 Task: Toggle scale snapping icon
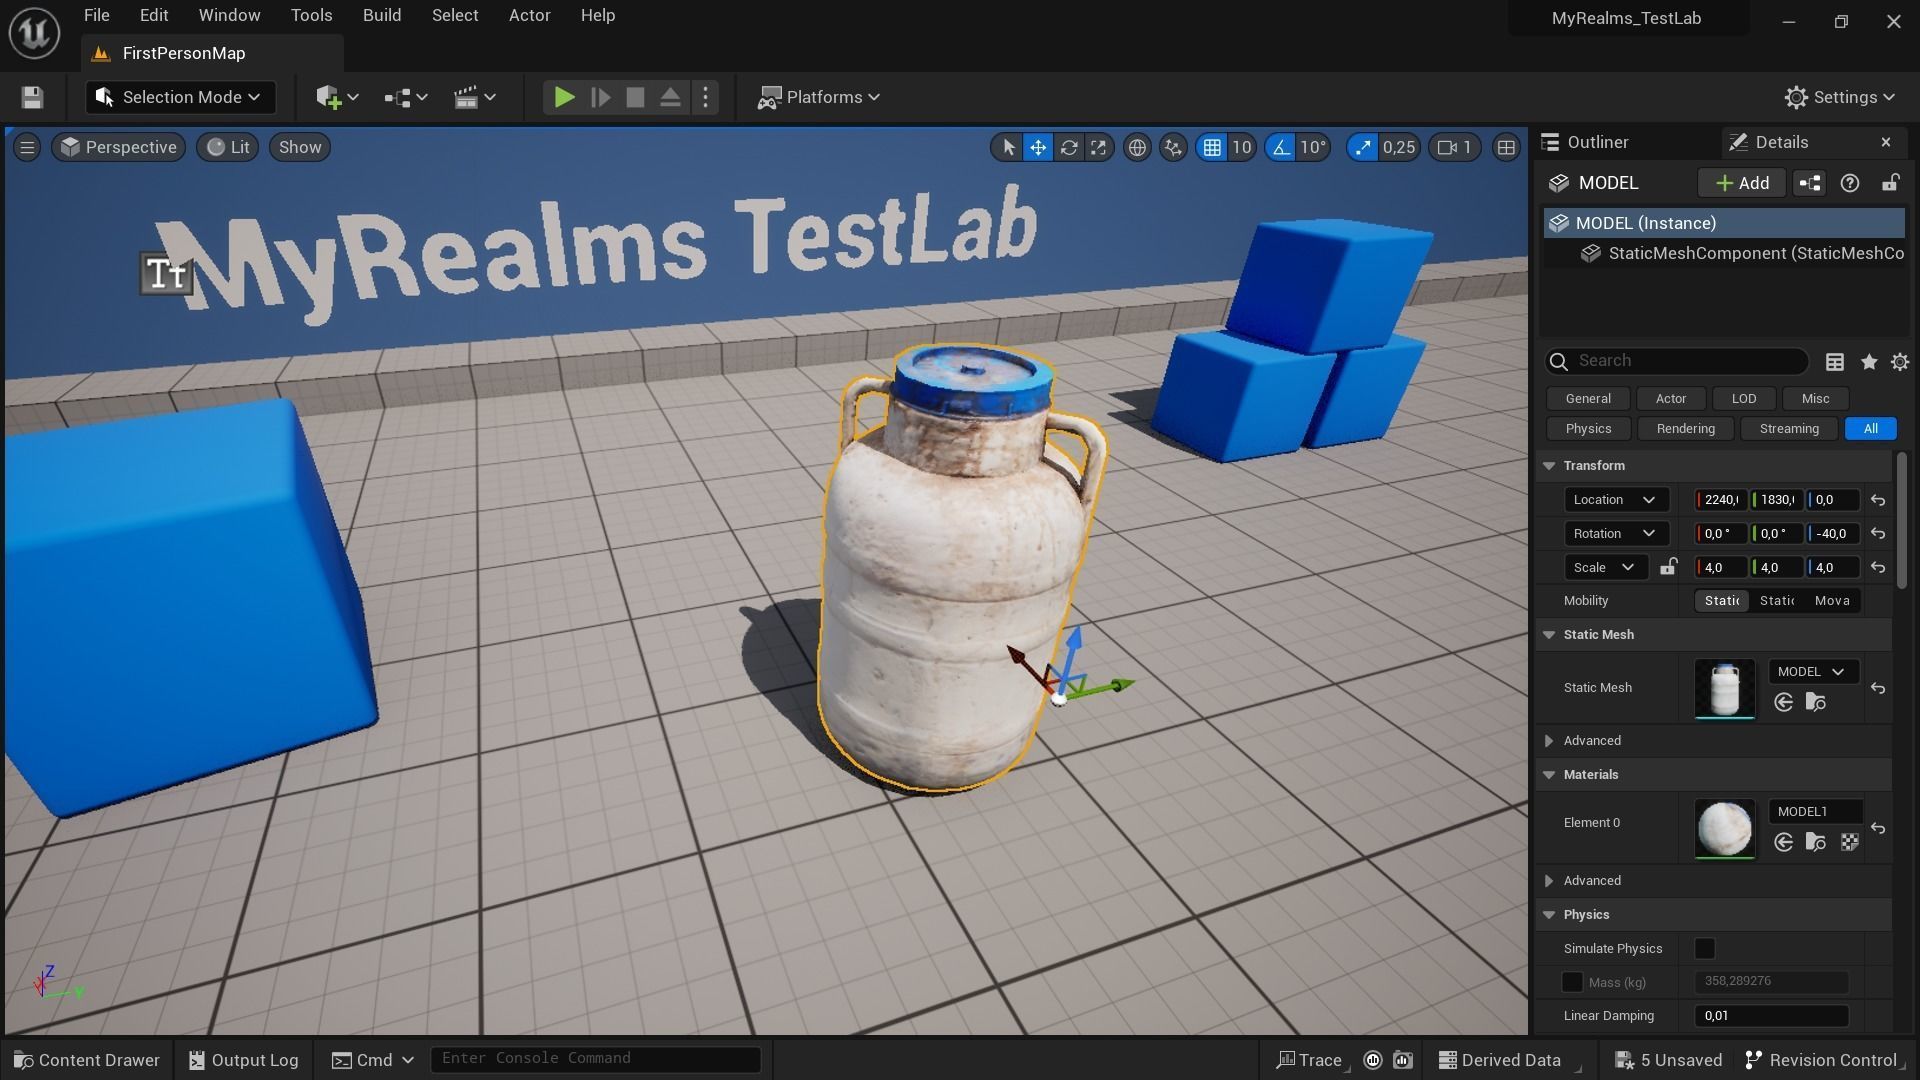(x=1362, y=148)
